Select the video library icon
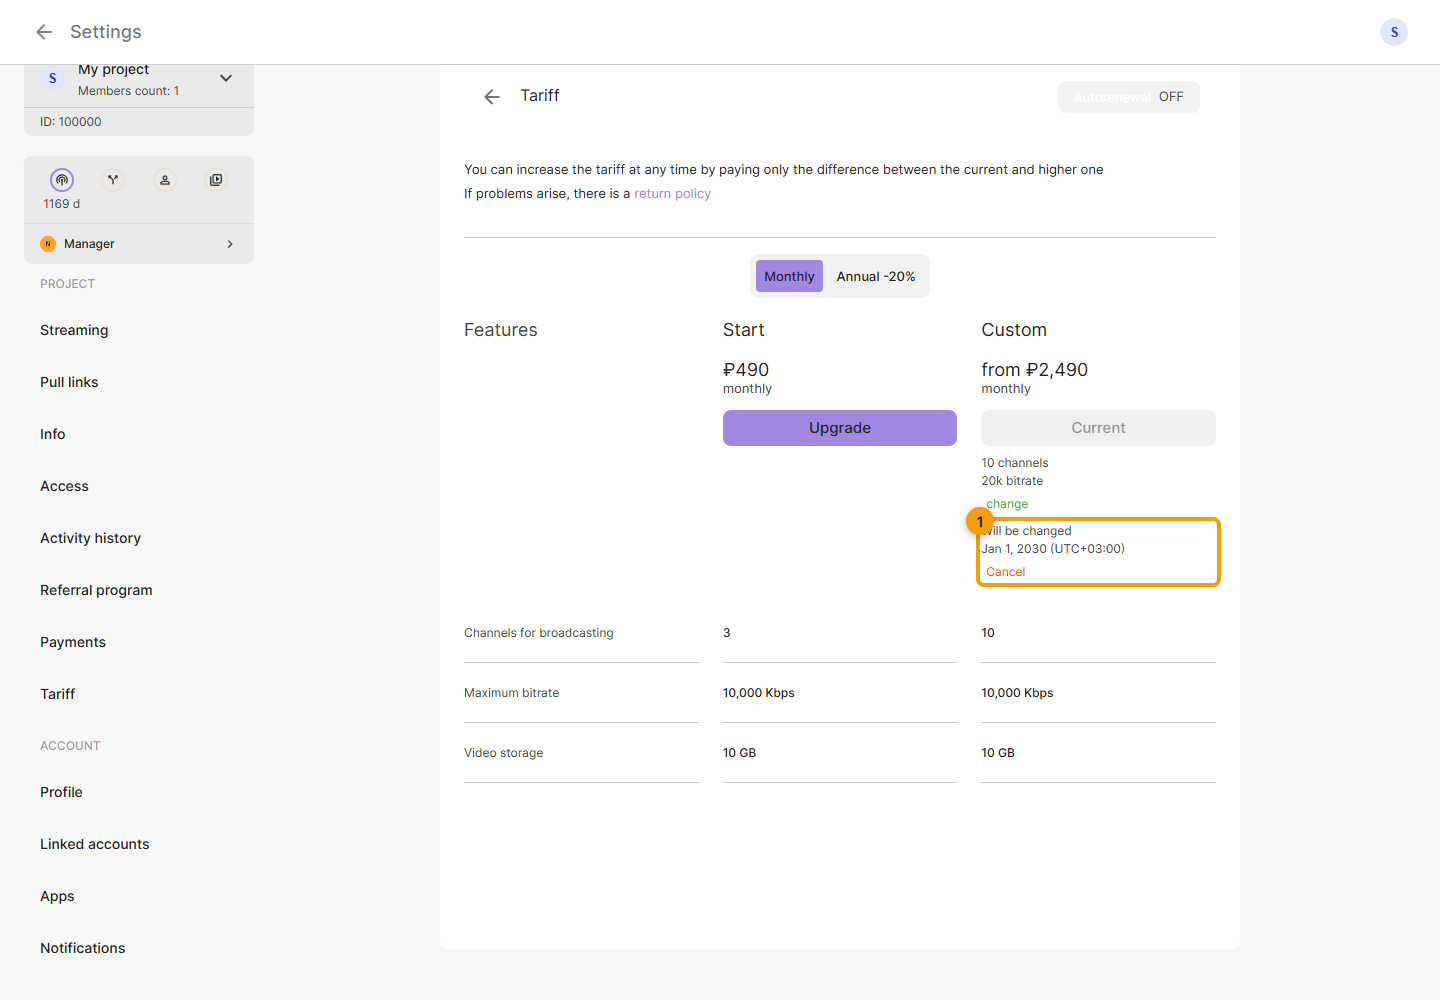Viewport: 1440px width, 1000px height. click(x=216, y=180)
